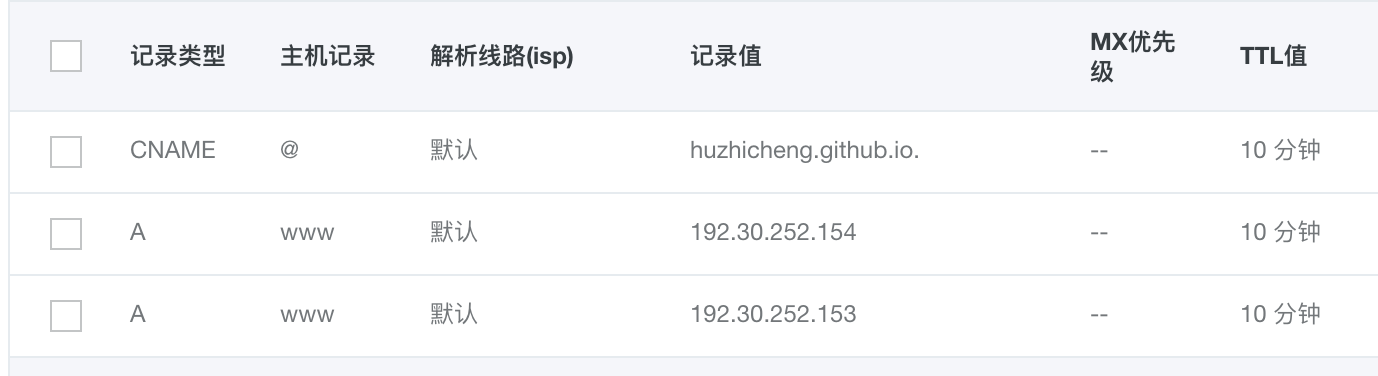1378x376 pixels.
Task: Toggle the select-all checkbox in the header row
Action: click(x=66, y=56)
